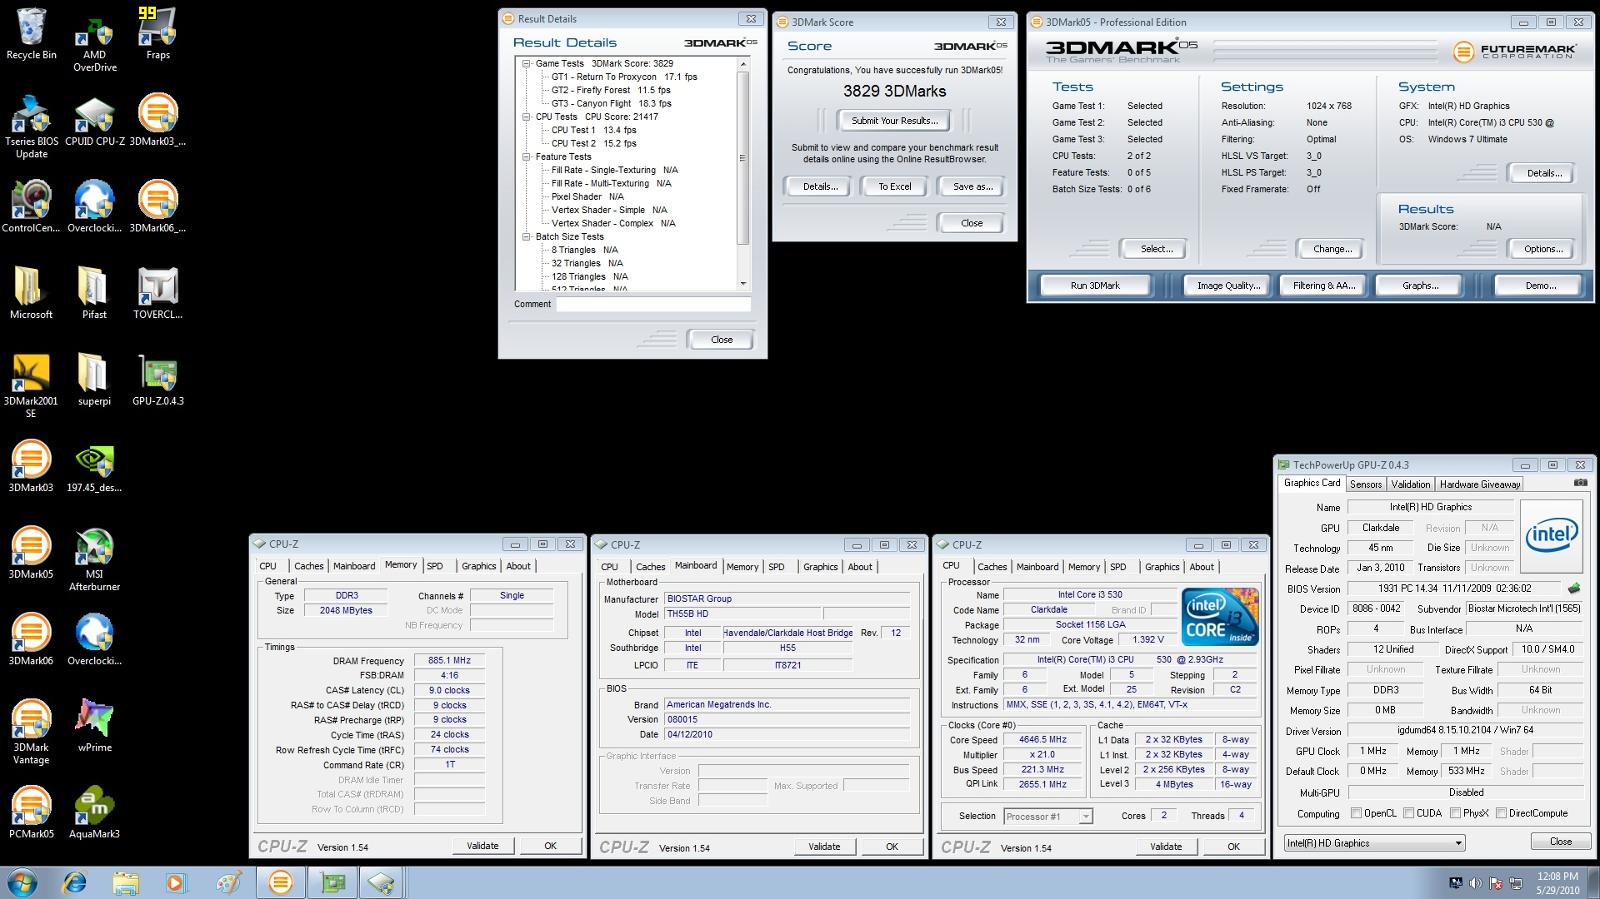Collapse the CPU Tests tree node
Viewport: 1600px width, 899px height.
pyautogui.click(x=526, y=117)
